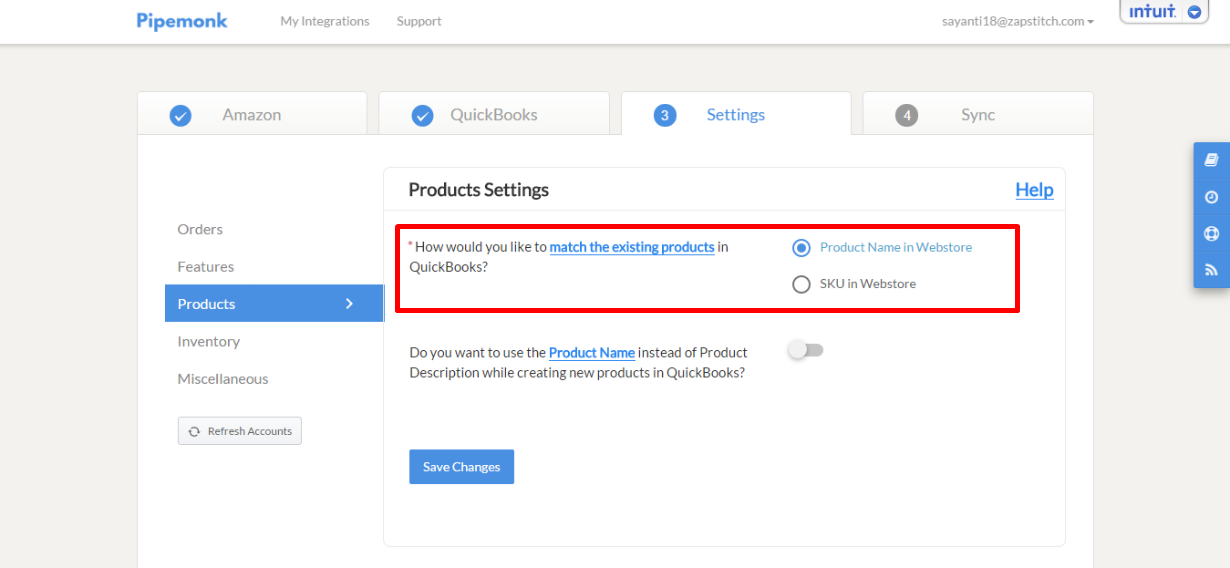
Task: Follow the Product Name link in question
Action: (592, 352)
